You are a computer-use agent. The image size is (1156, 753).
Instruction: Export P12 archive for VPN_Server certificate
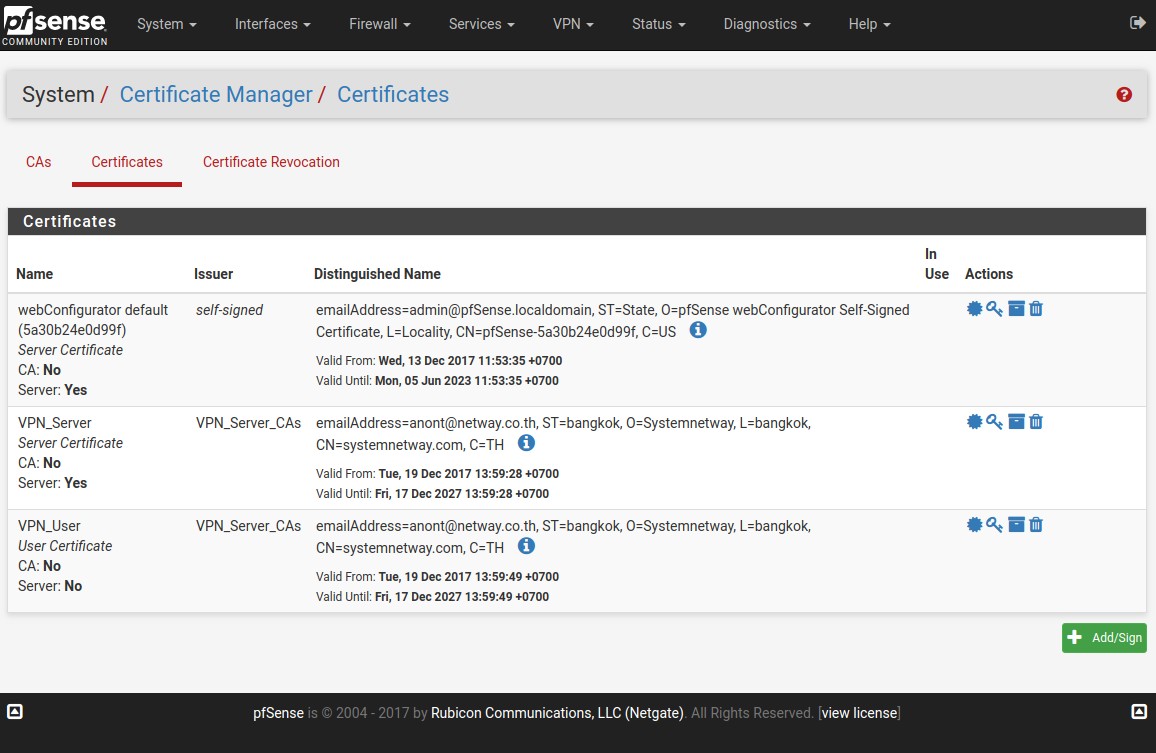pos(1016,422)
